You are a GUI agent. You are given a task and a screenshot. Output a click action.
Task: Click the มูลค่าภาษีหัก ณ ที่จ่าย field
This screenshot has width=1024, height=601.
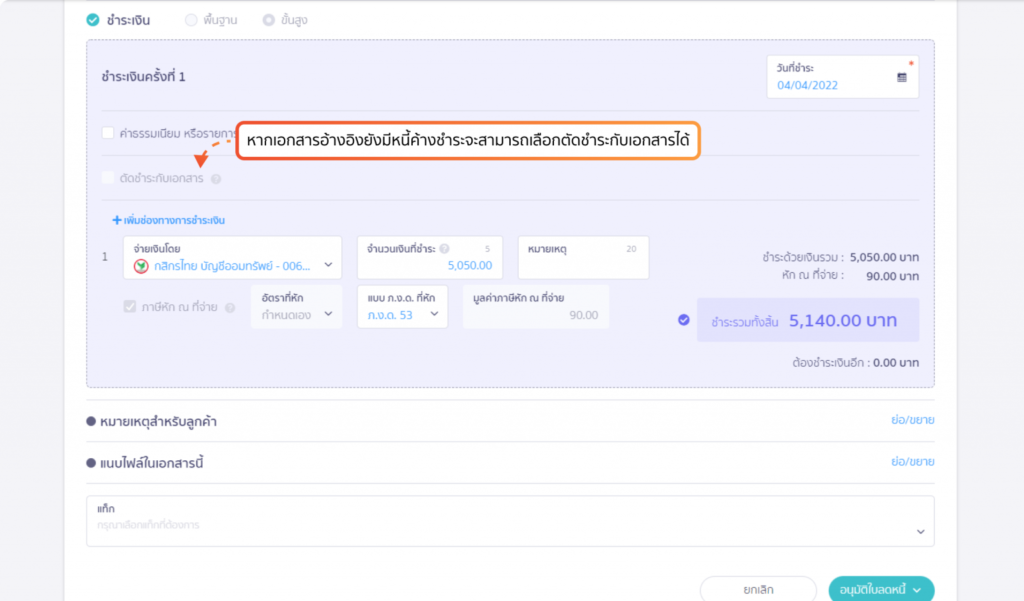pyautogui.click(x=536, y=306)
